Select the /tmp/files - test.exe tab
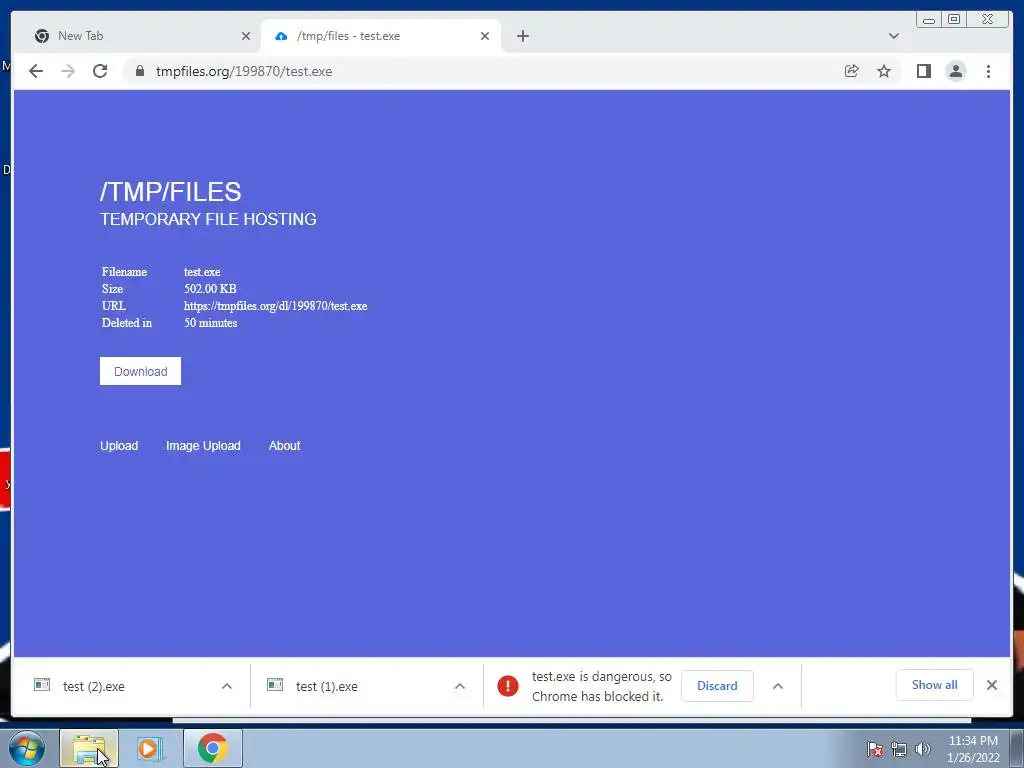The image size is (1024, 768). [381, 36]
